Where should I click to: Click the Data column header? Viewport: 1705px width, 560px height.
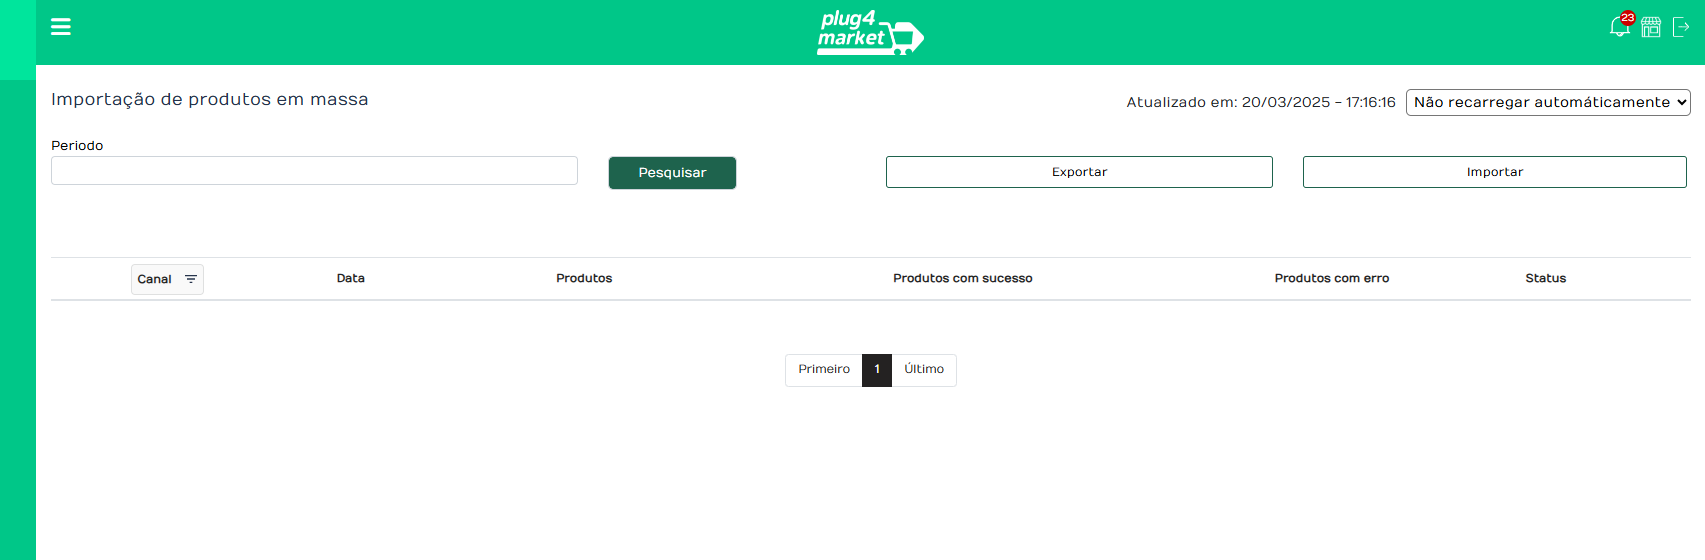(x=351, y=279)
